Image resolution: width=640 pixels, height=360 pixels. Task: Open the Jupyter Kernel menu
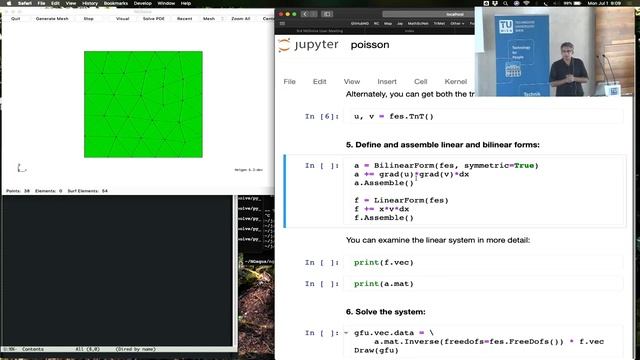[456, 82]
